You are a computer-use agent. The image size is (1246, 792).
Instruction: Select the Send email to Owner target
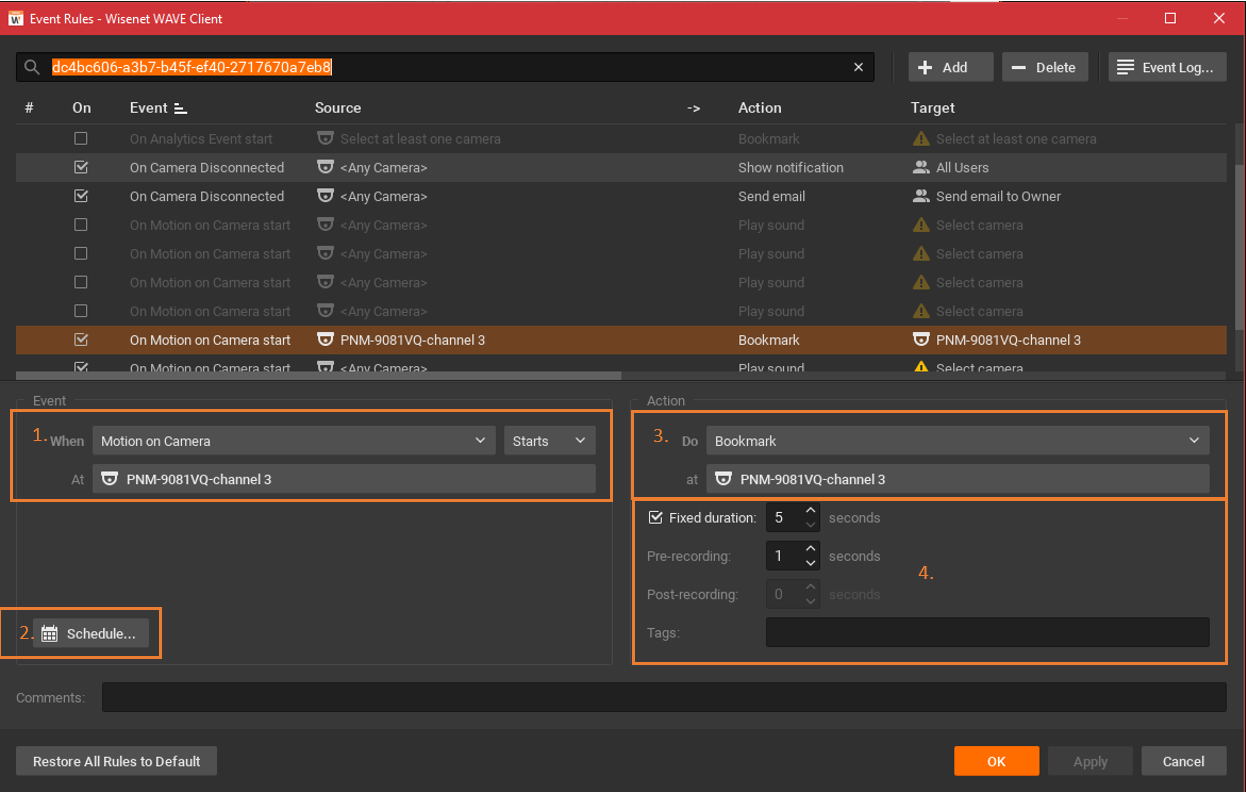click(998, 196)
